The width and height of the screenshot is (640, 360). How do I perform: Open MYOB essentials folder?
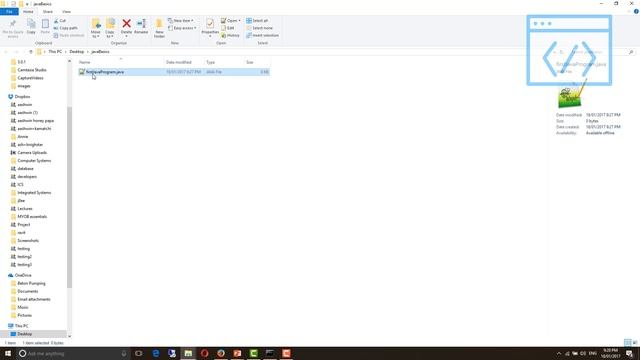[32, 217]
